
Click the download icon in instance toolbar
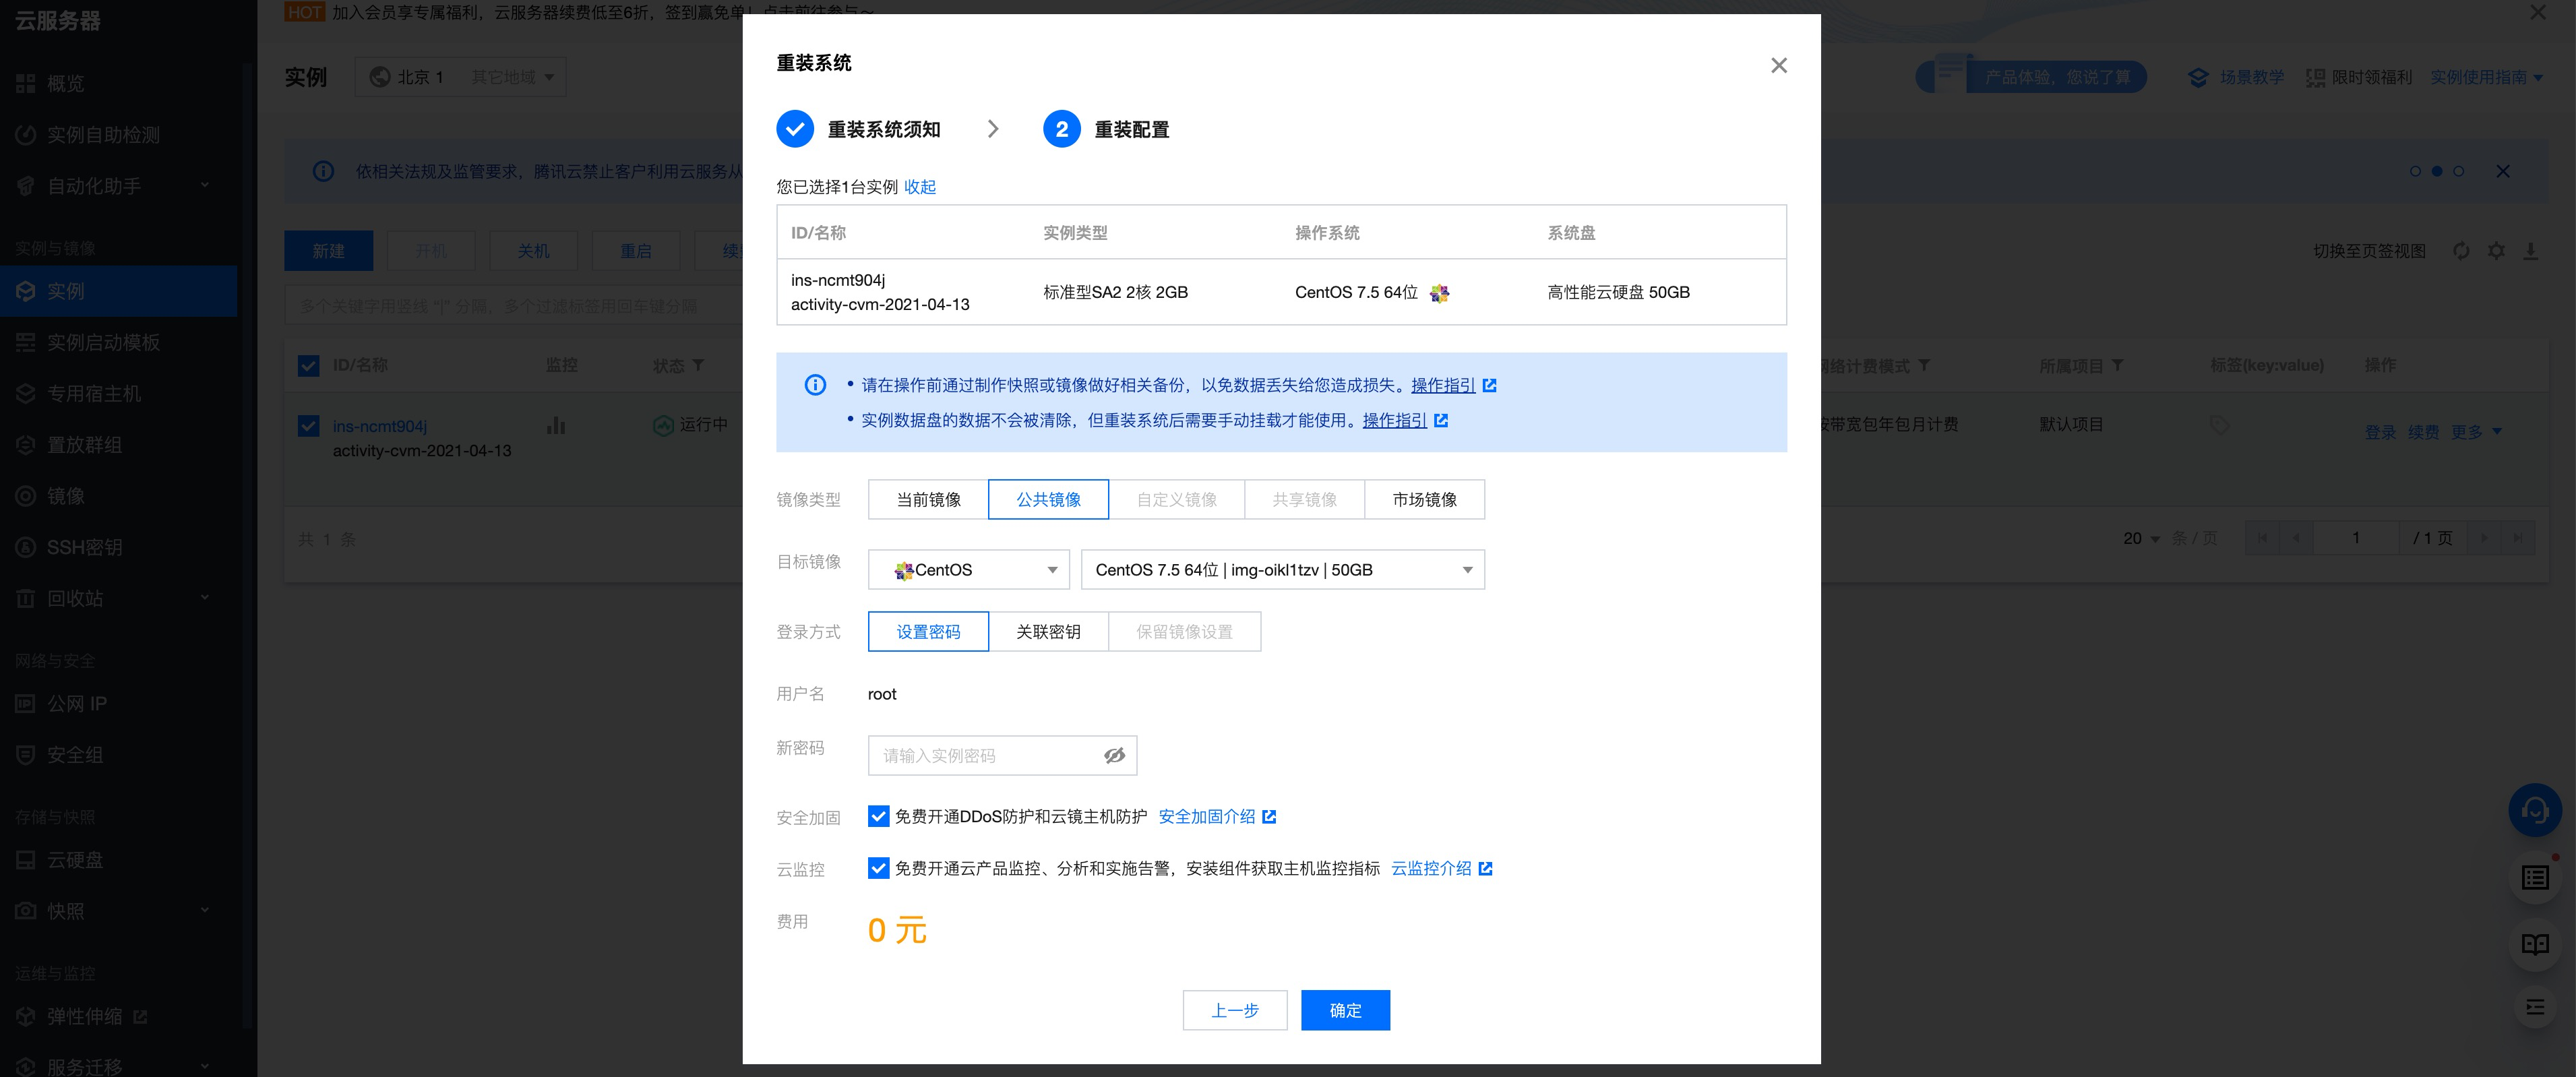click(x=2530, y=251)
